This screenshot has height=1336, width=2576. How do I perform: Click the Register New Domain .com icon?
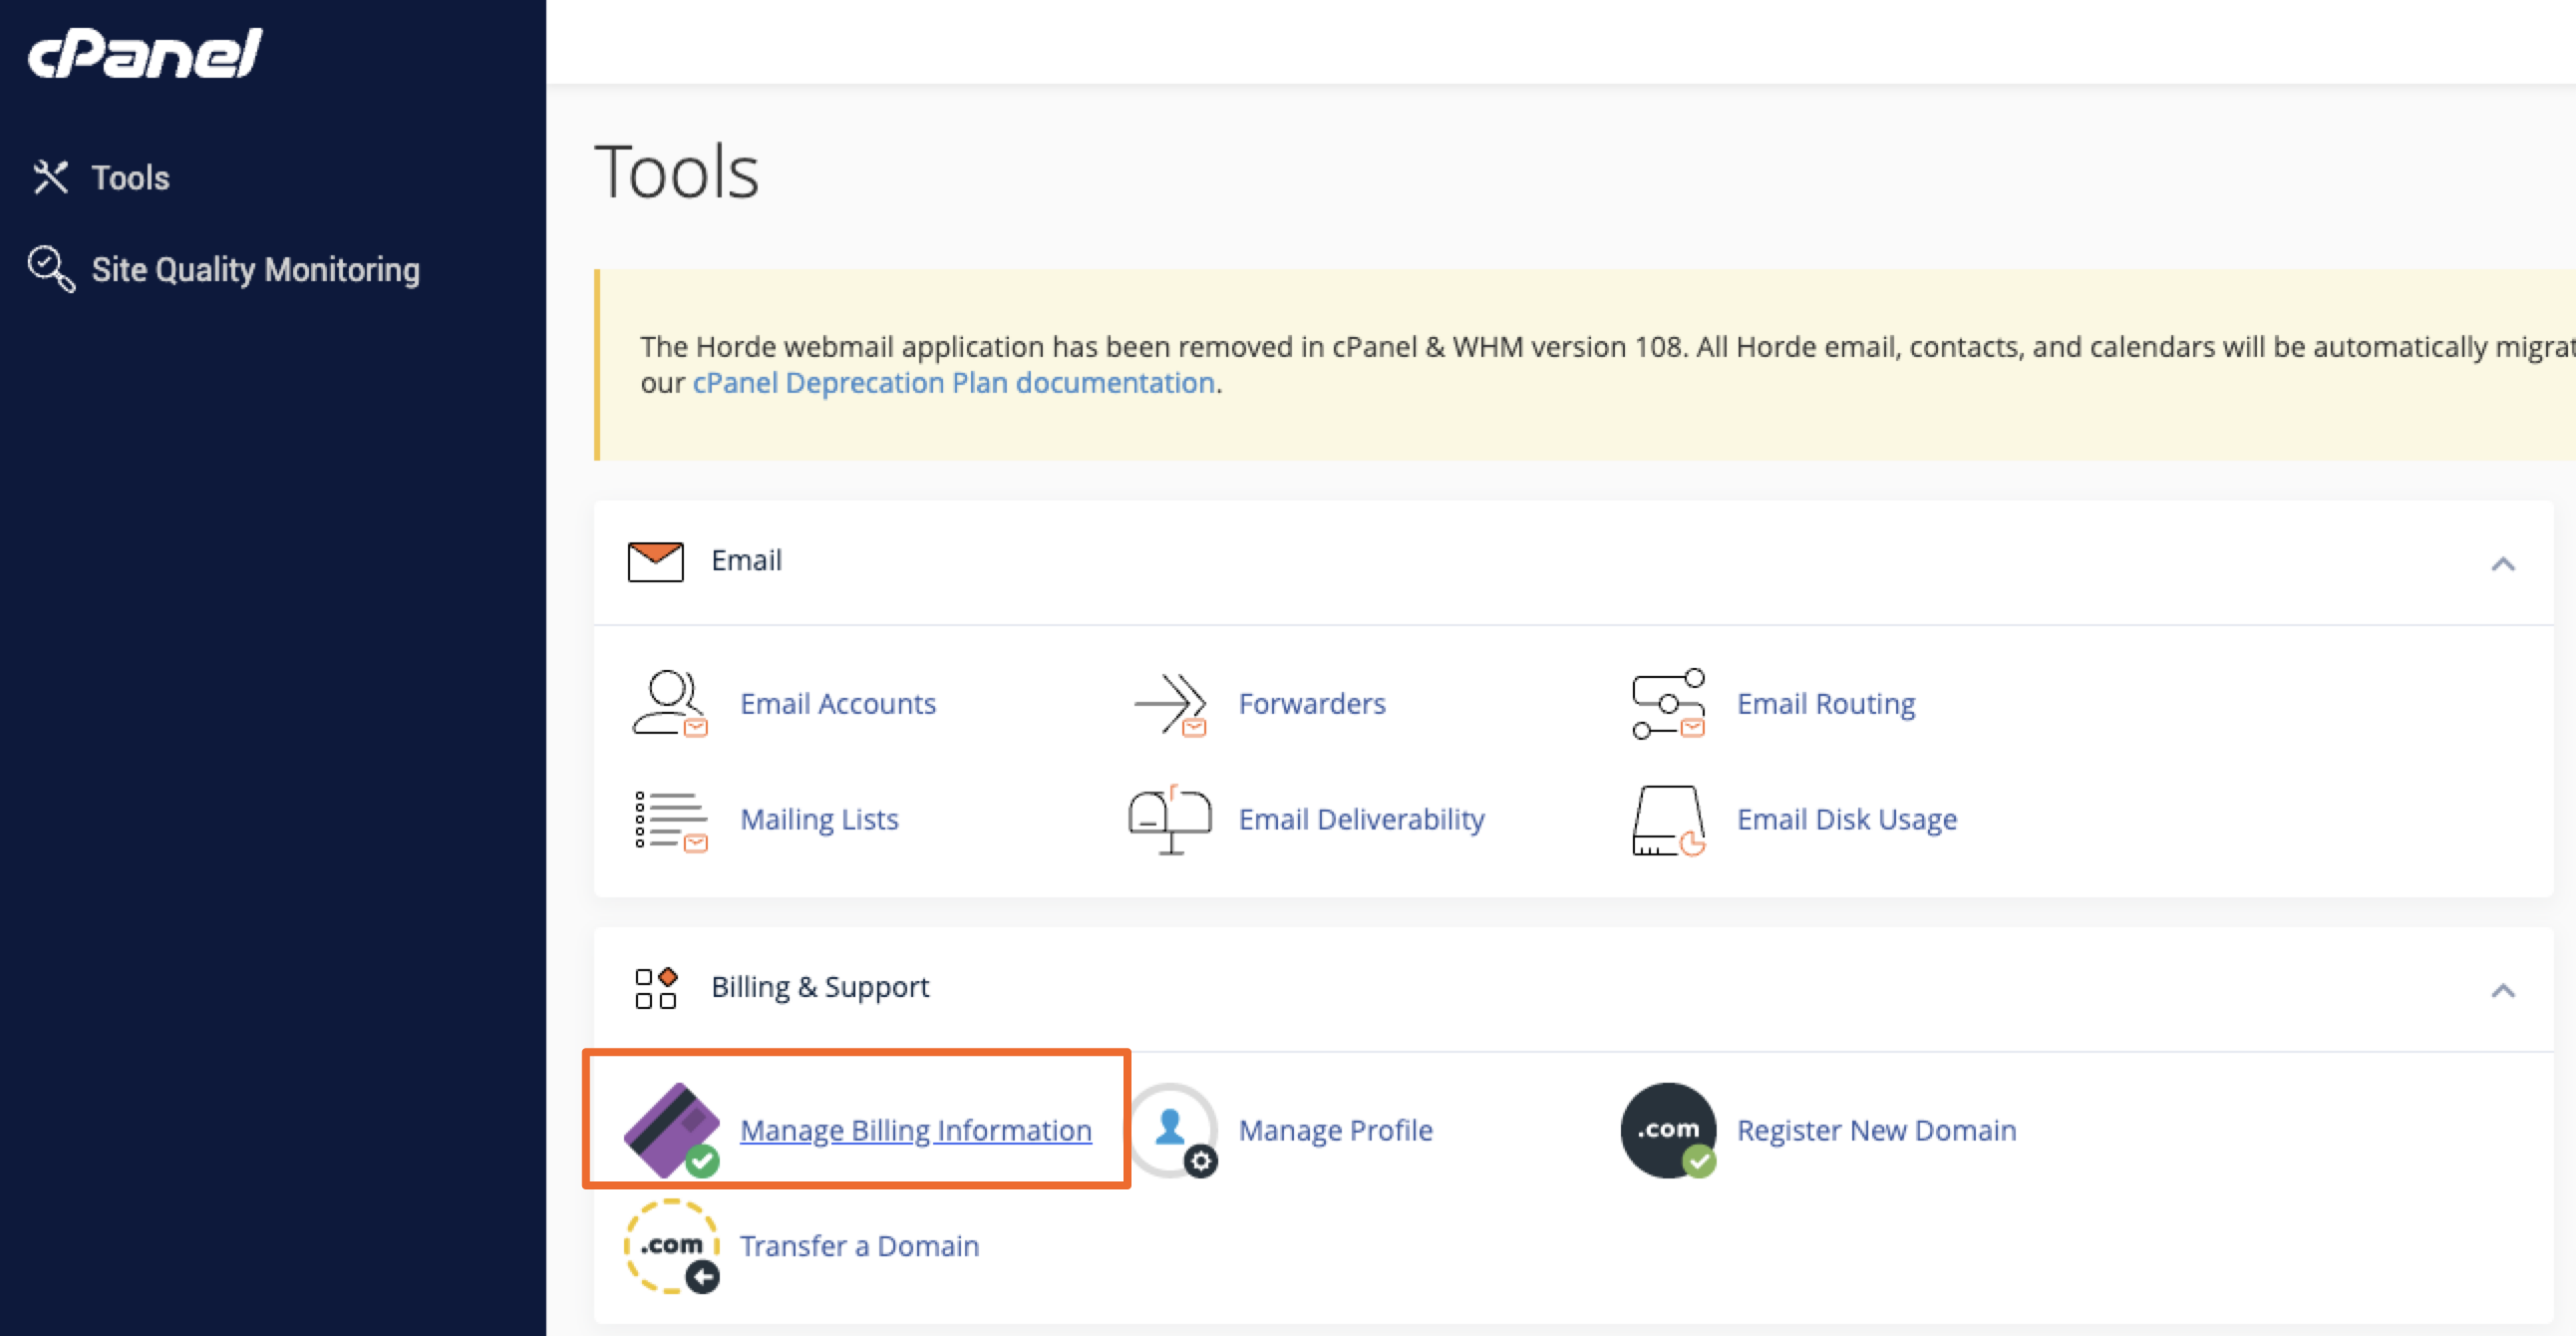[1668, 1130]
